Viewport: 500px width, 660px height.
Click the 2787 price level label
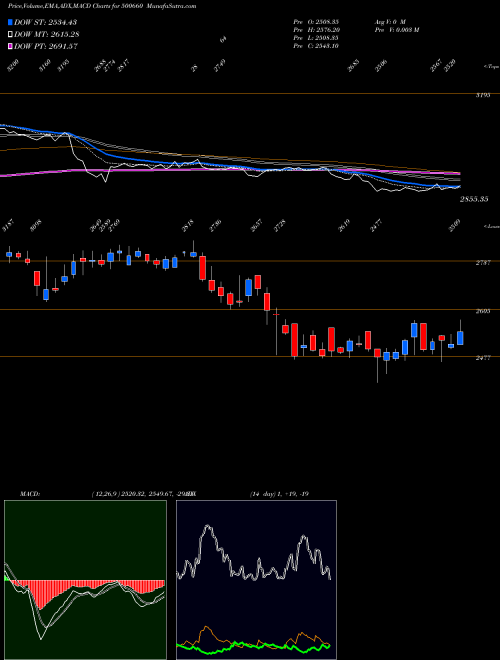pos(483,263)
